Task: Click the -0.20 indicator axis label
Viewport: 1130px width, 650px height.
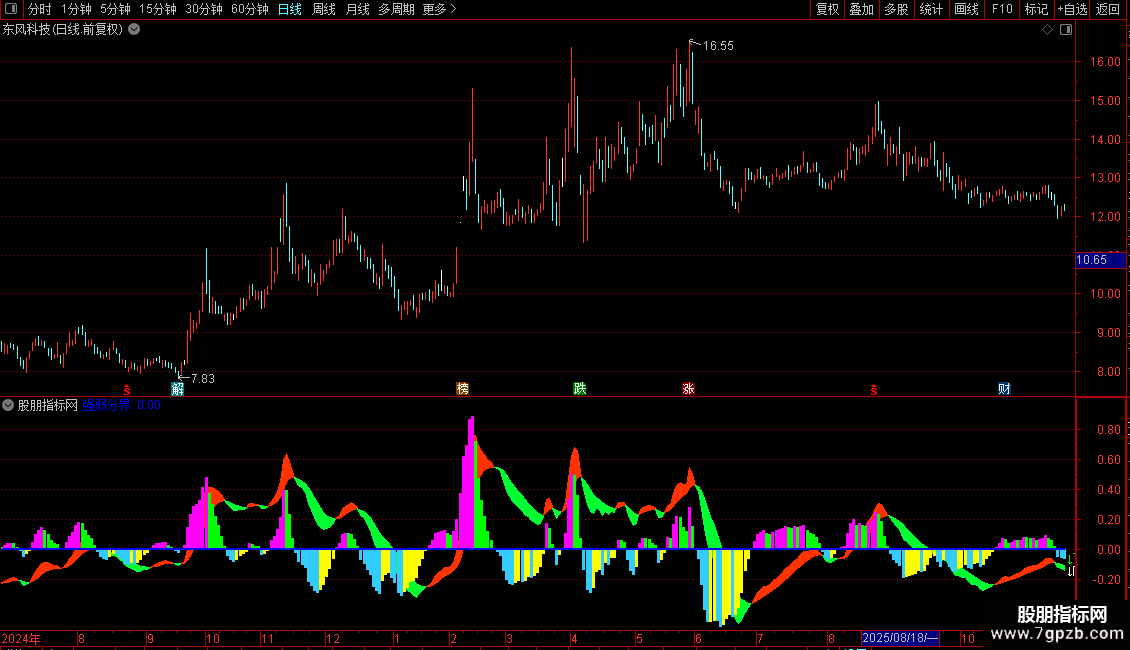Action: 1106,580
